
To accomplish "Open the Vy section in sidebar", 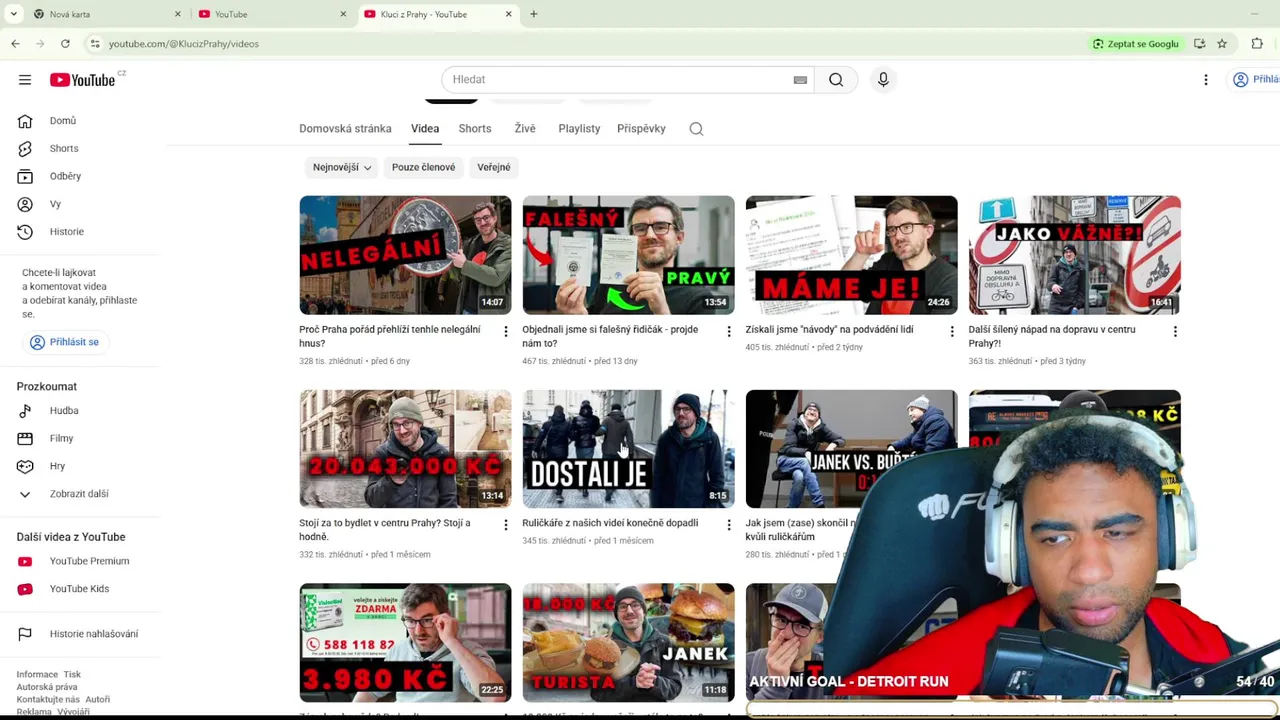I will 55,204.
